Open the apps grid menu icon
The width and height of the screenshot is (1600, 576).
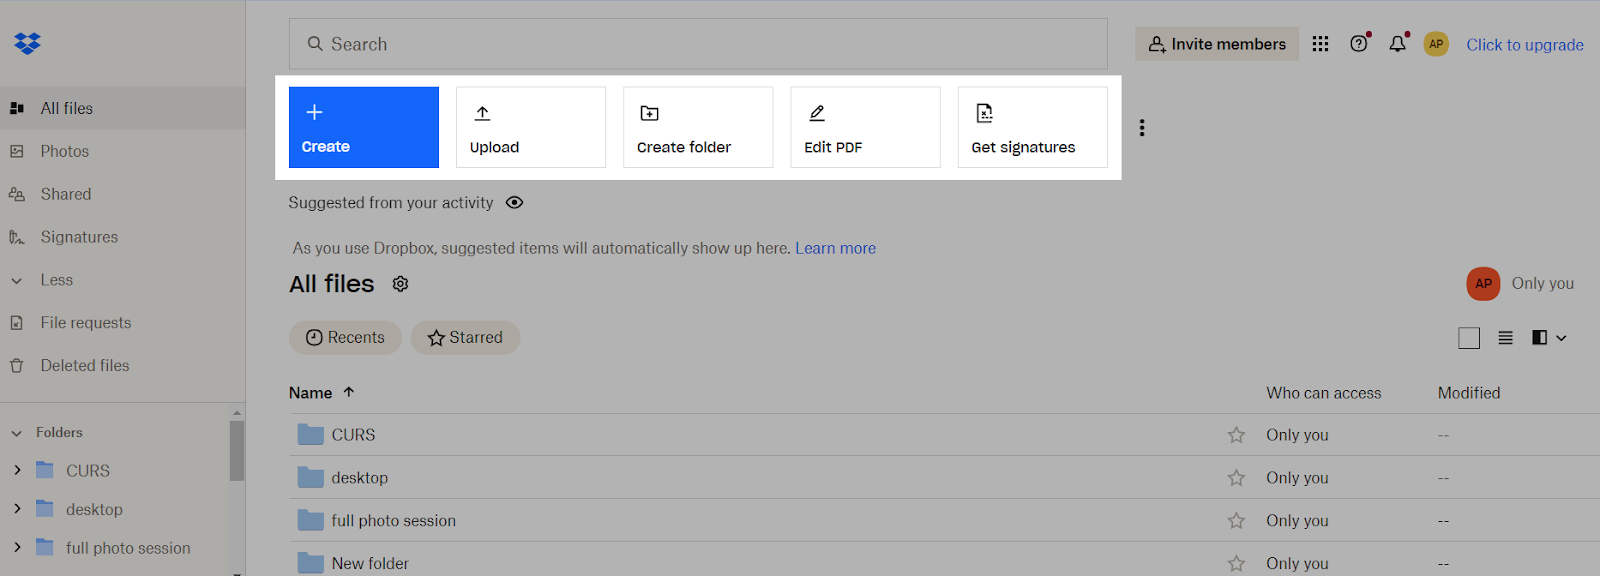[x=1320, y=44]
